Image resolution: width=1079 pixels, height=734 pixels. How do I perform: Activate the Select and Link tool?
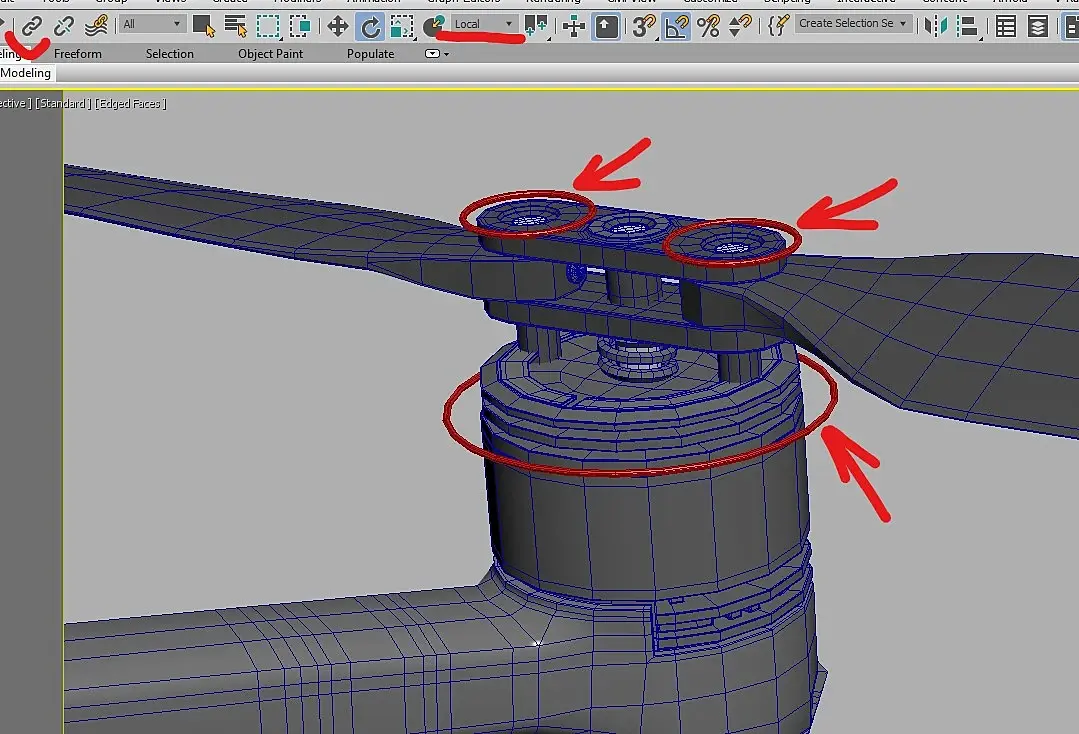pyautogui.click(x=32, y=25)
